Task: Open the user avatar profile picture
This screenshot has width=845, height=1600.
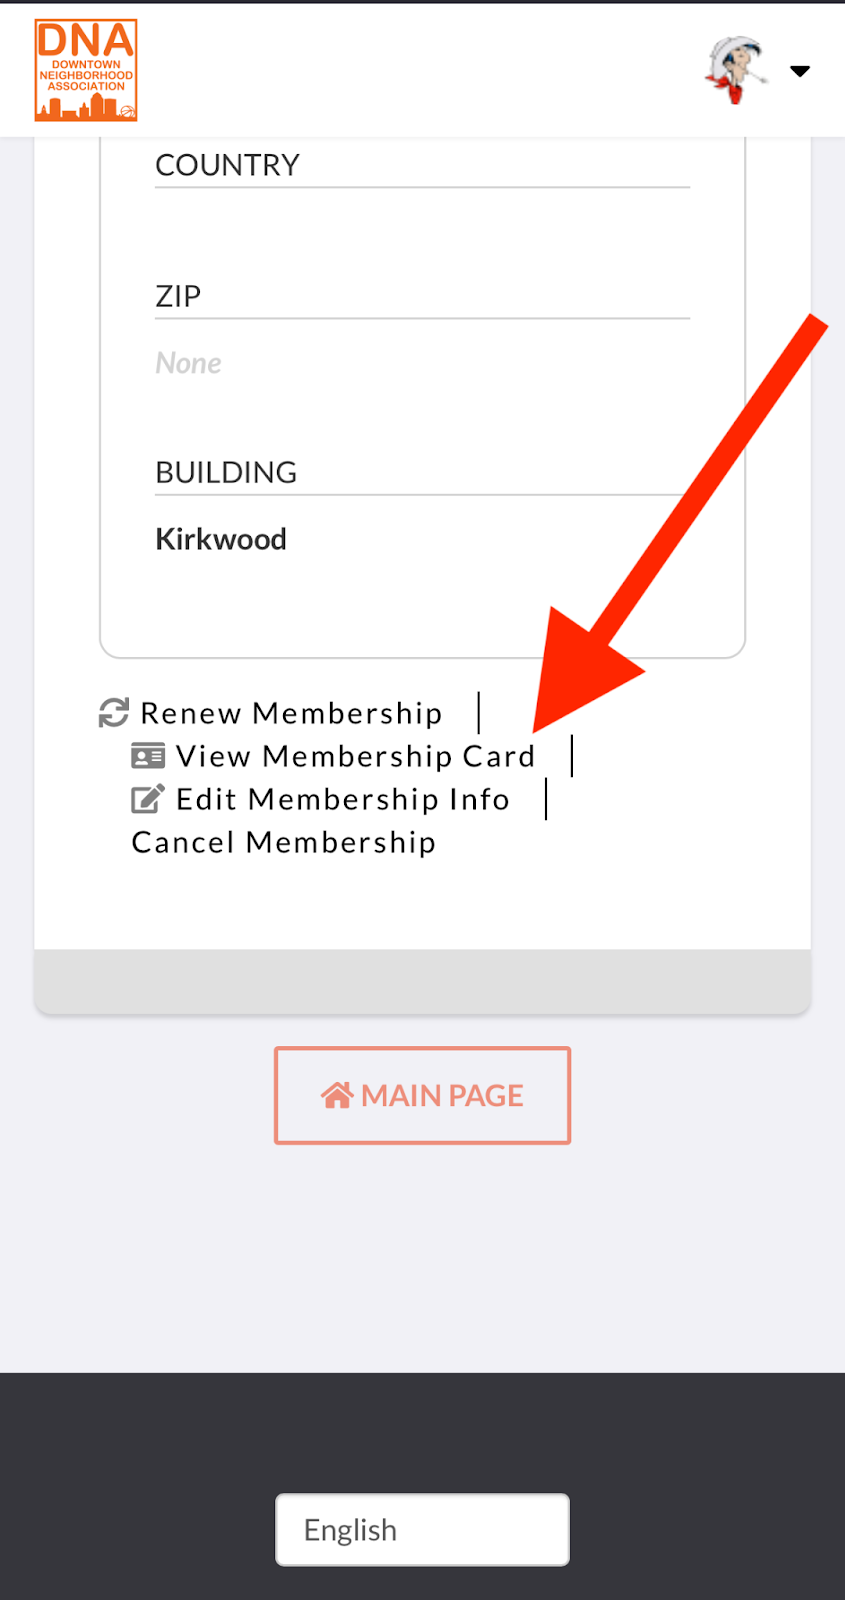Action: [737, 70]
